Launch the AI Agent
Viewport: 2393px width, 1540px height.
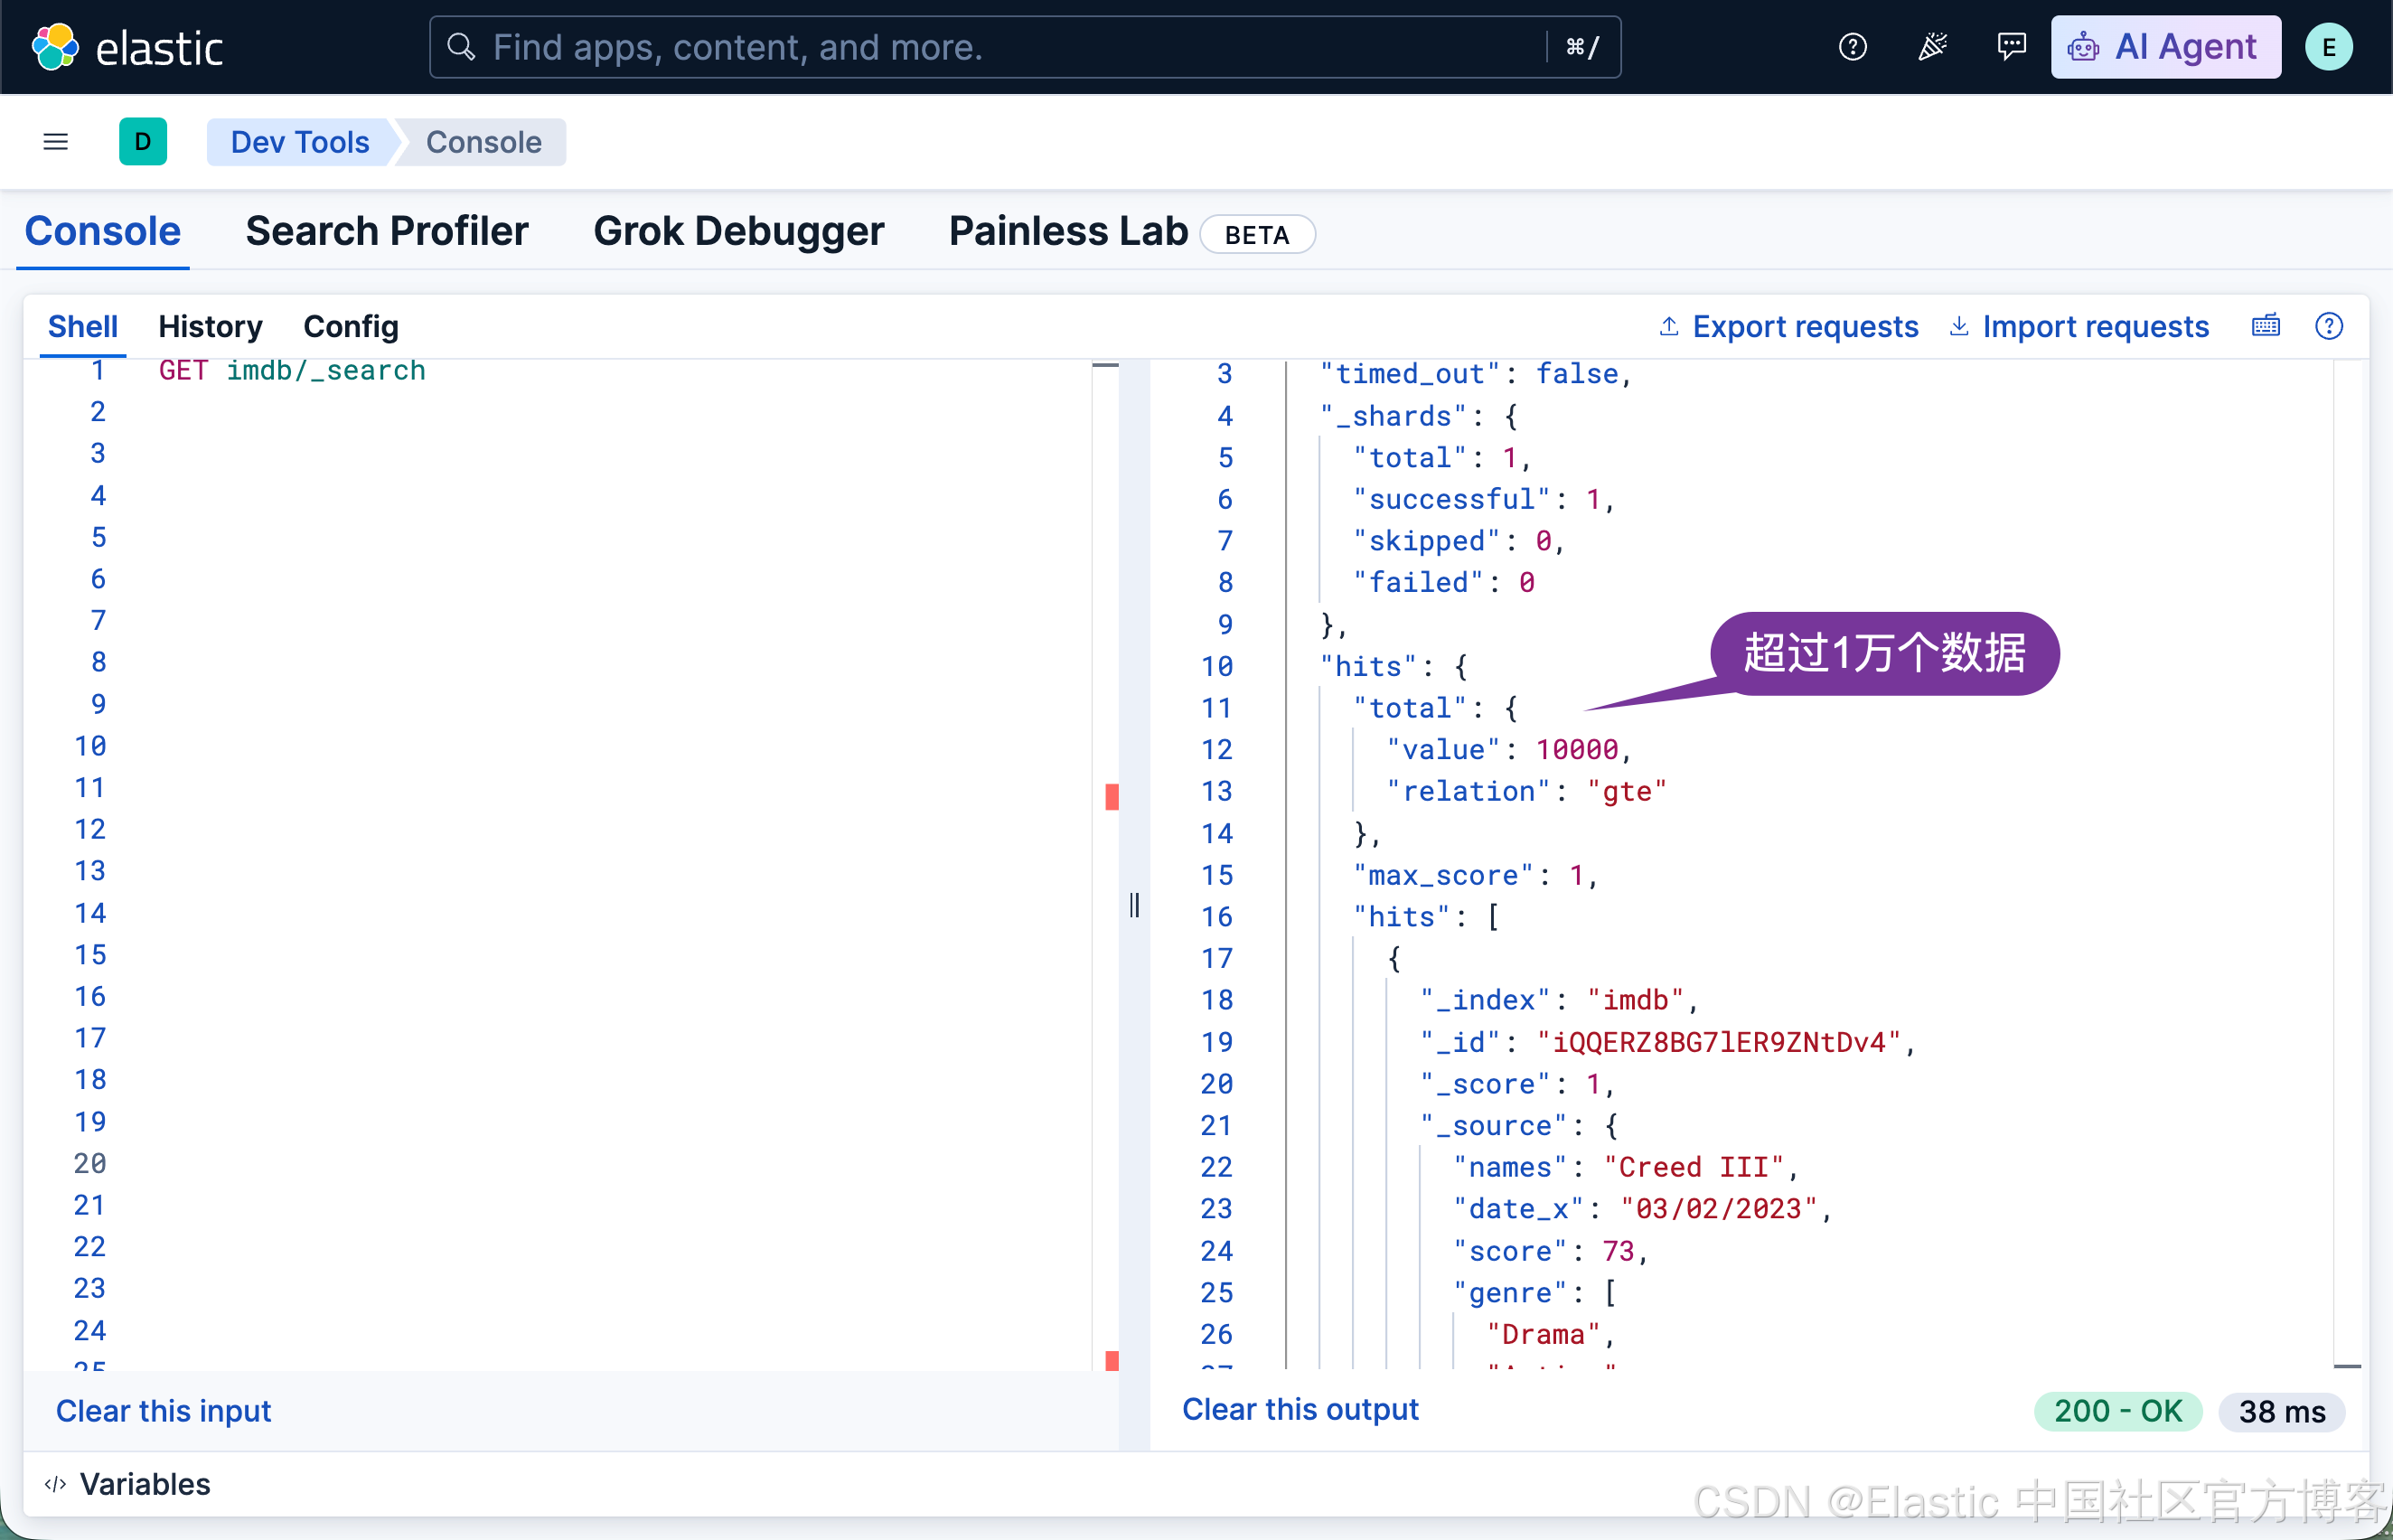click(2165, 47)
